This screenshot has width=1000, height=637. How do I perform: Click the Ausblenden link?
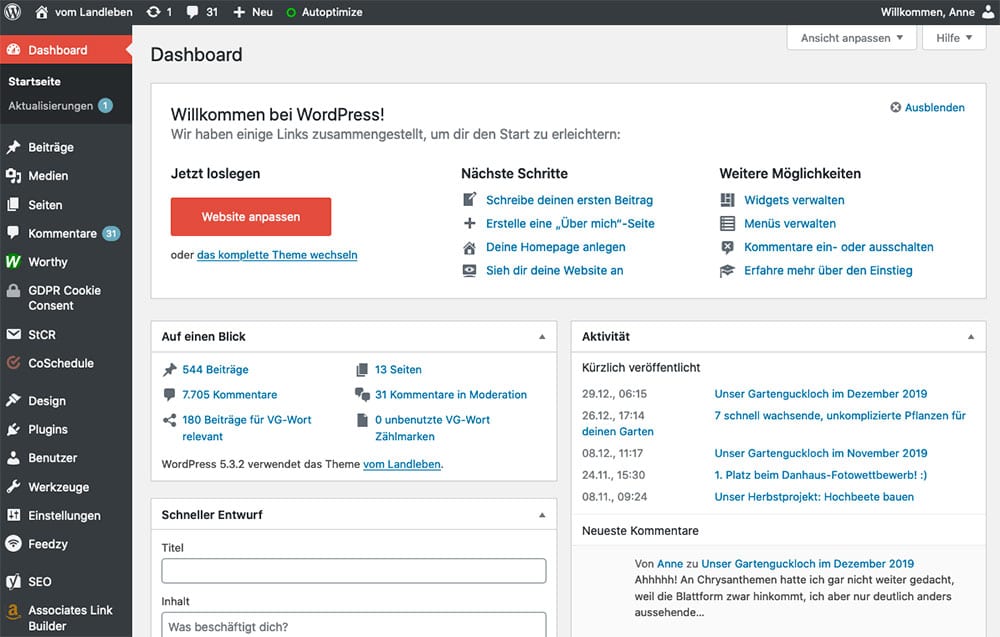click(x=934, y=107)
